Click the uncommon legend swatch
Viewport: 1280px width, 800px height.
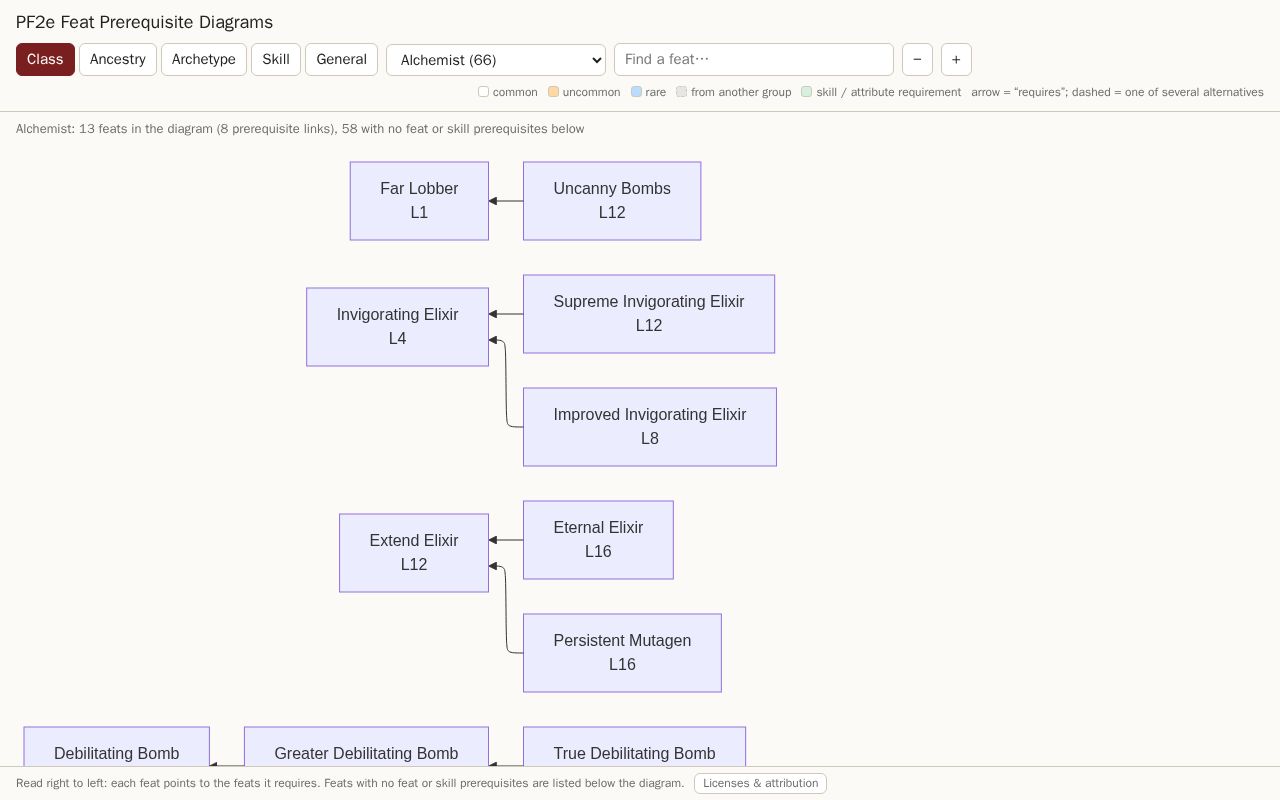click(x=554, y=92)
